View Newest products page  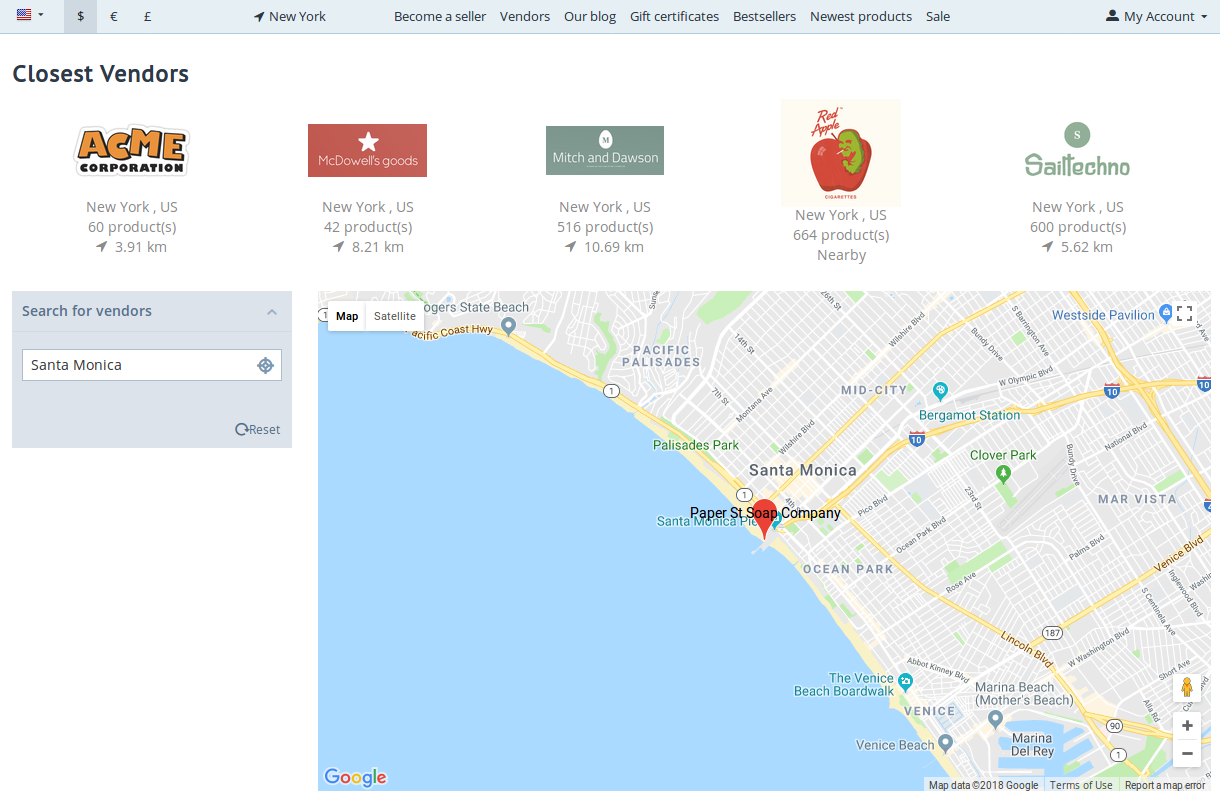[x=861, y=16]
